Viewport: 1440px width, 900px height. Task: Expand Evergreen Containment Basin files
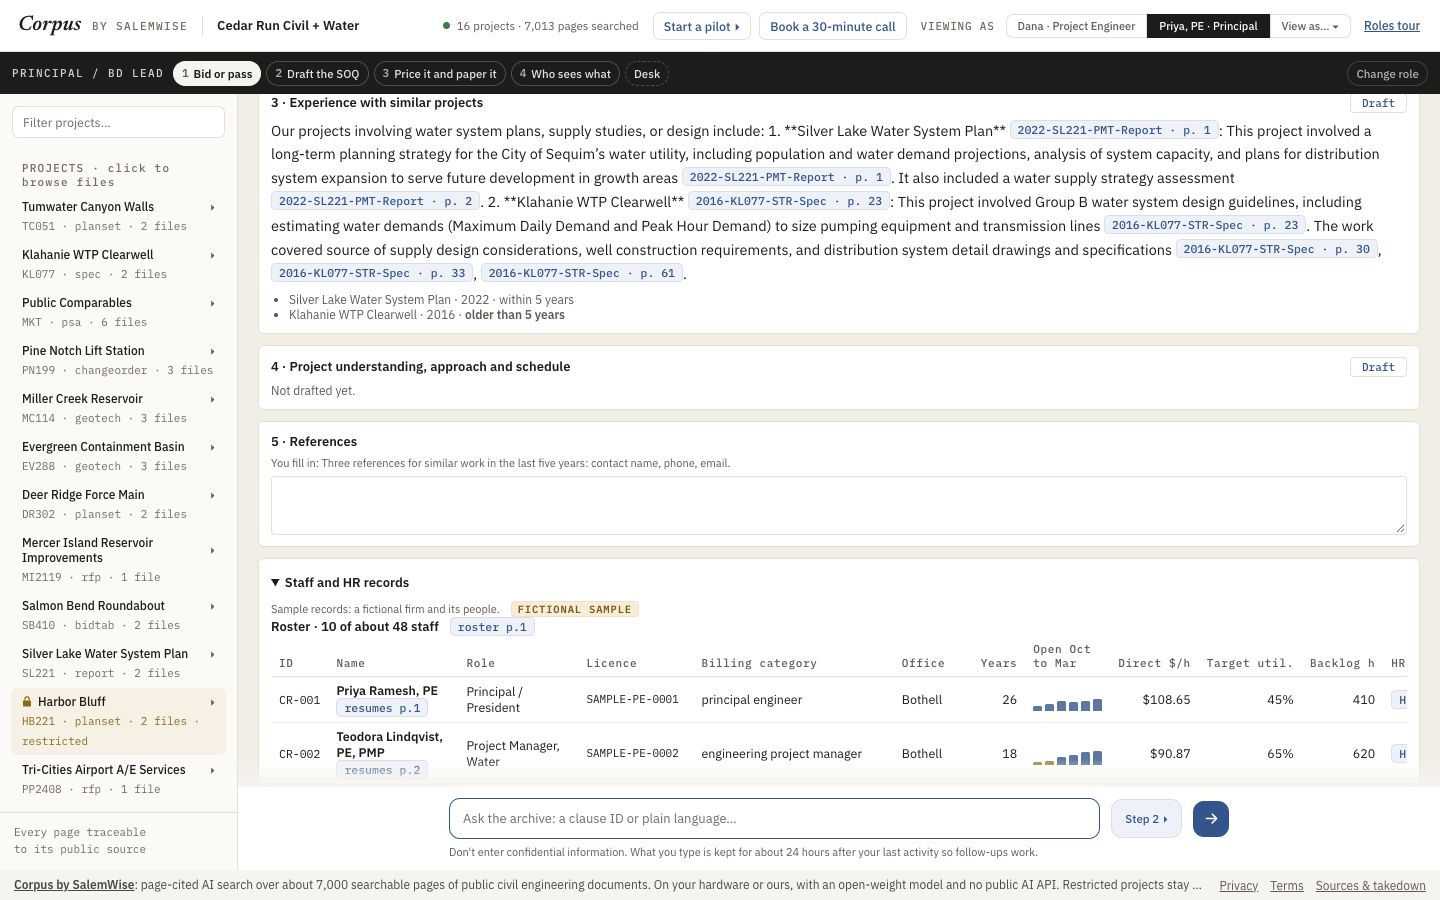tap(212, 447)
